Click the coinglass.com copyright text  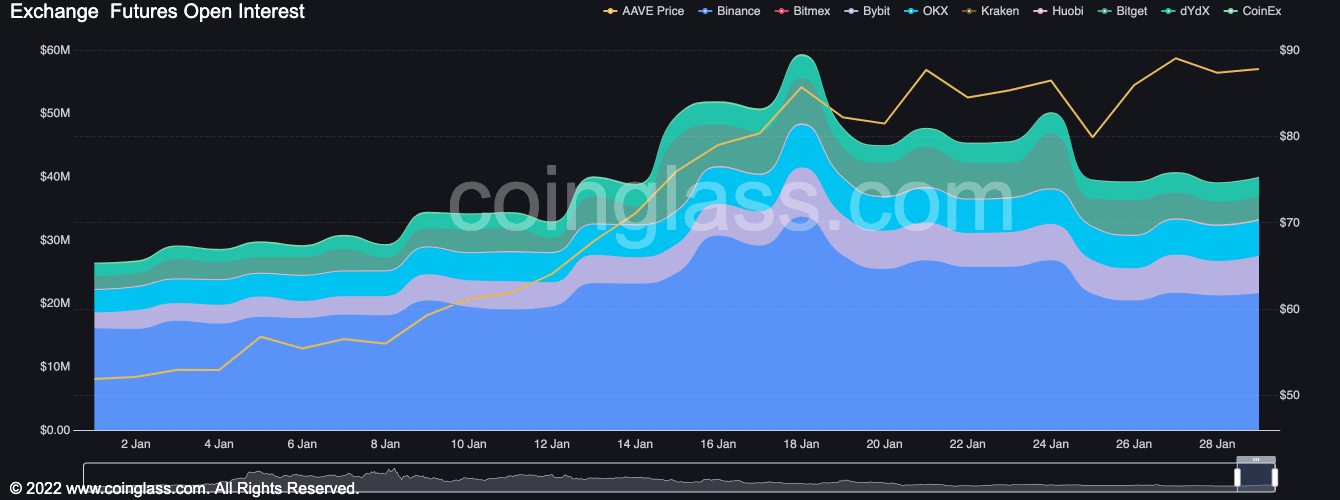pyautogui.click(x=184, y=489)
